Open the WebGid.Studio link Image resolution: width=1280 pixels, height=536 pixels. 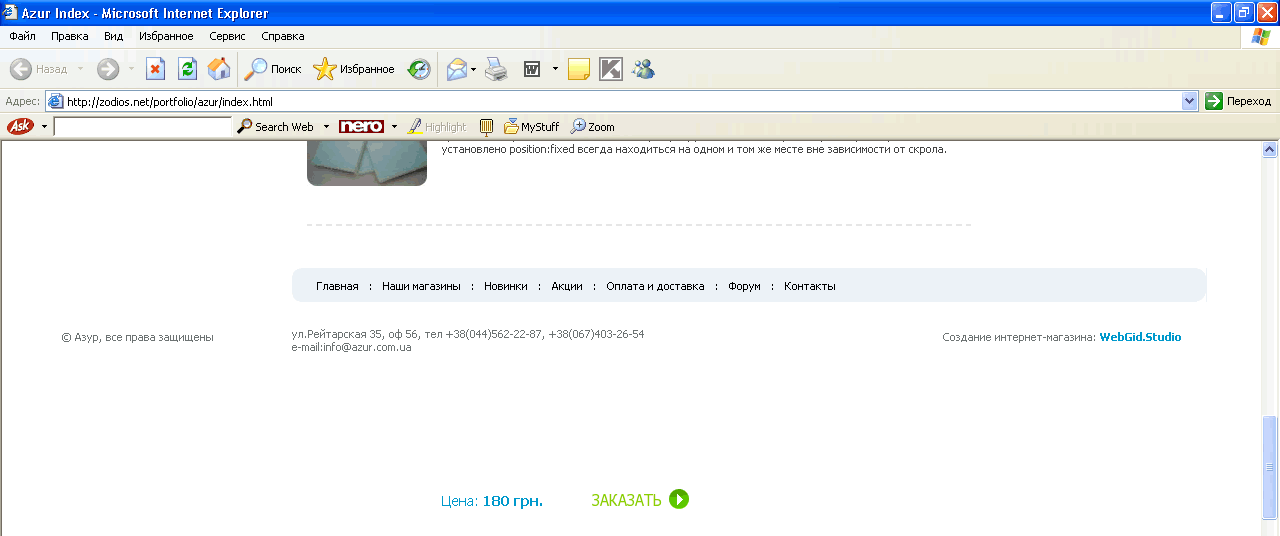1140,337
